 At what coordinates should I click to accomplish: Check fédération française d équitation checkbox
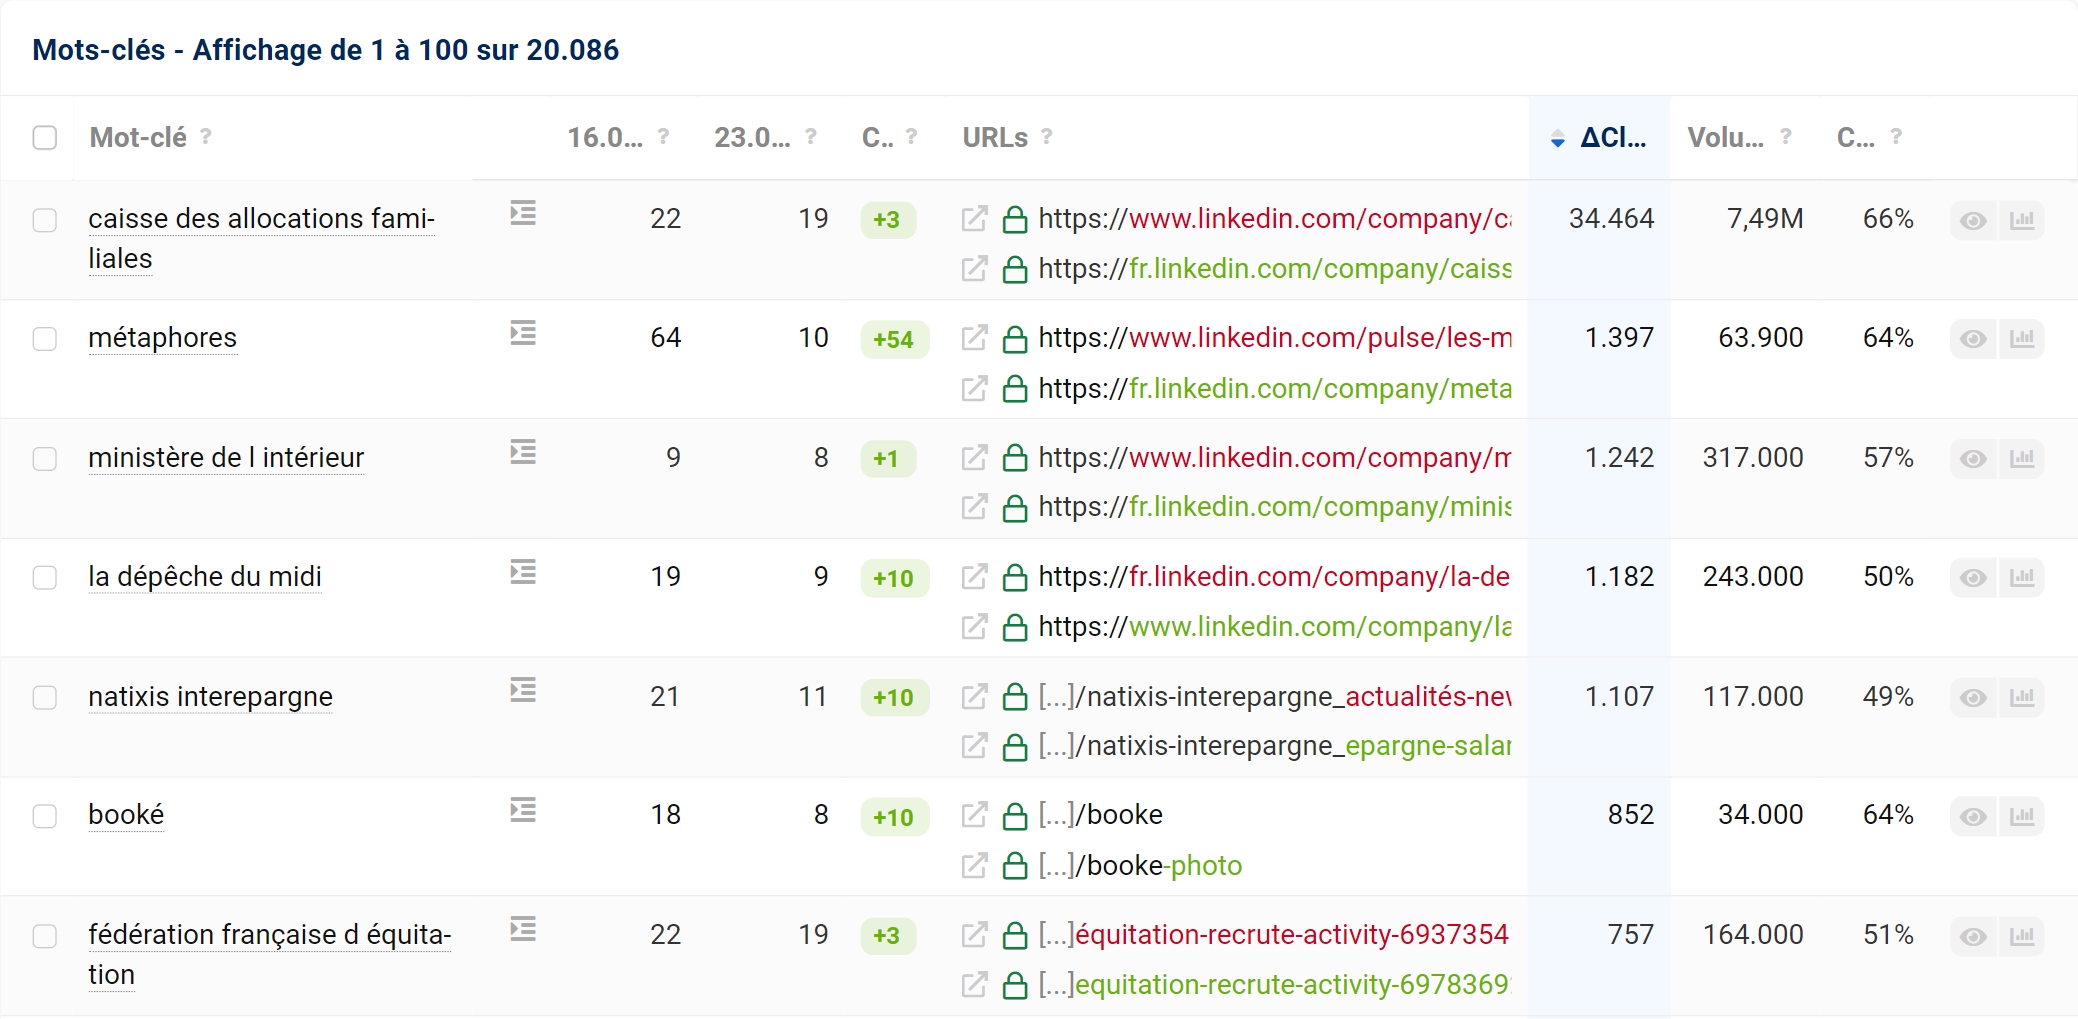point(45,936)
